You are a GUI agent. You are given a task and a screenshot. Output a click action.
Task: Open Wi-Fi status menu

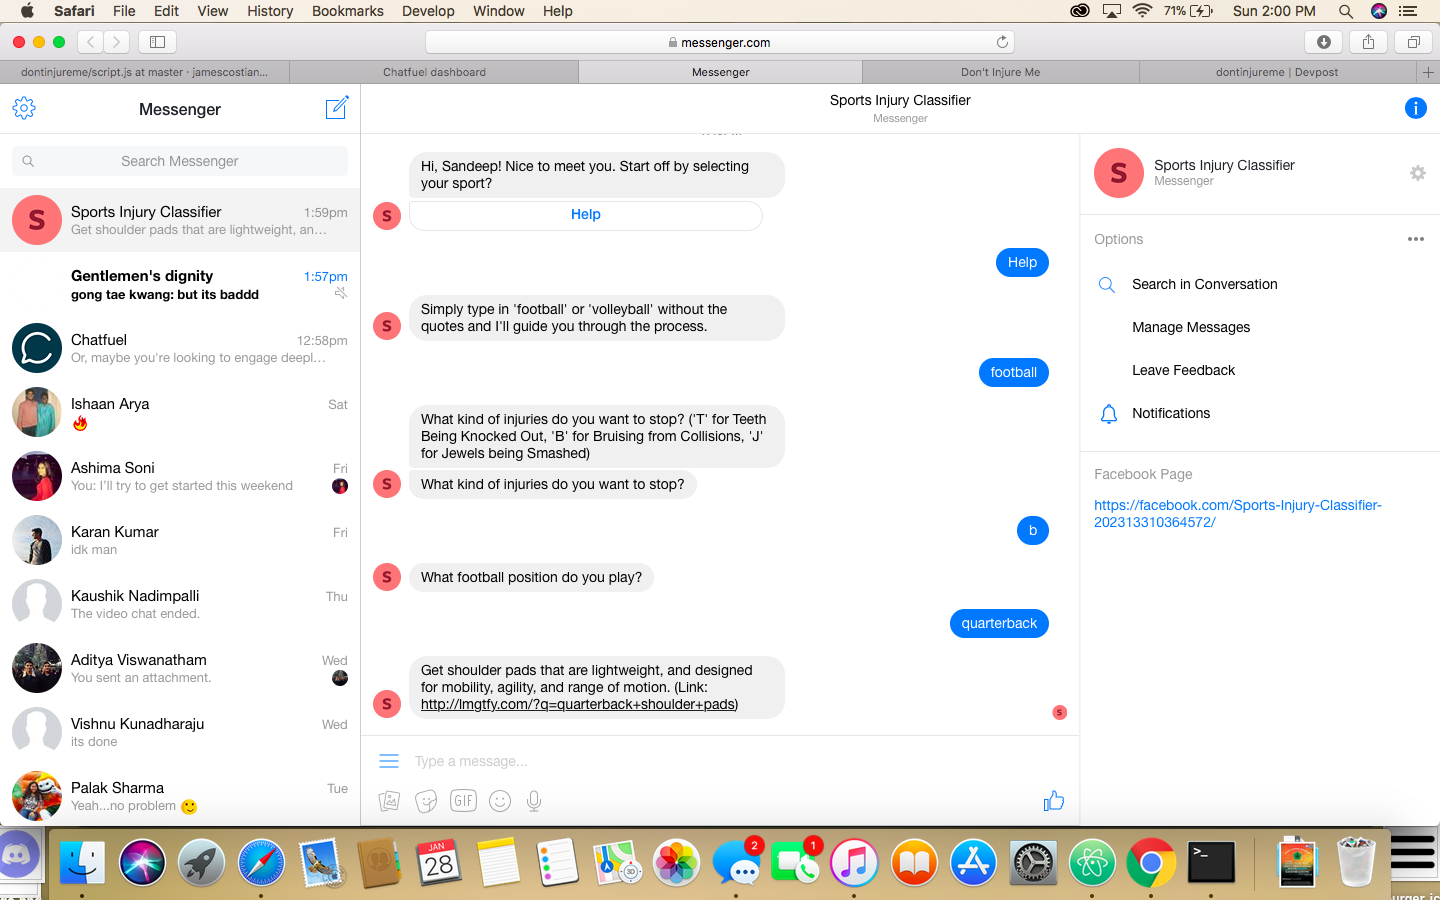click(1142, 11)
